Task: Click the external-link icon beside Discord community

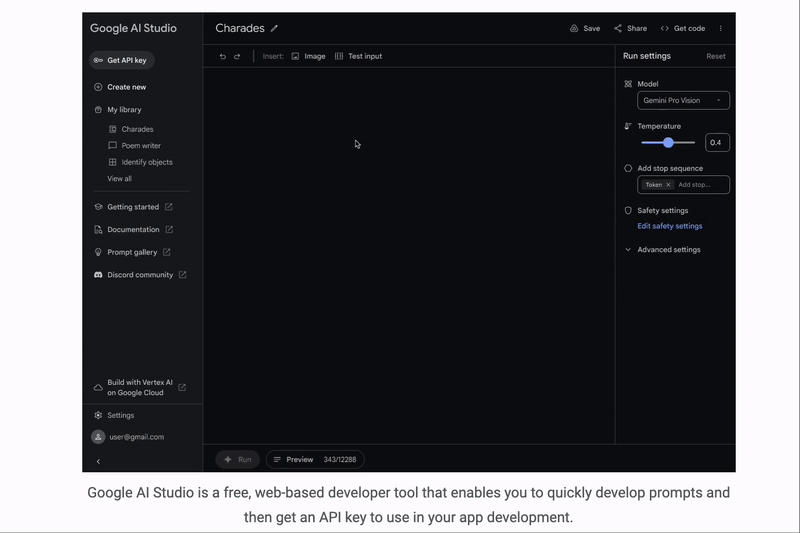Action: [182, 275]
